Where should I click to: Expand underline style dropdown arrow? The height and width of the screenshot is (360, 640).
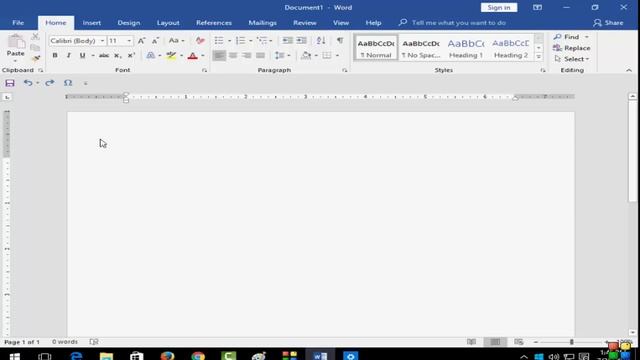(x=93, y=56)
